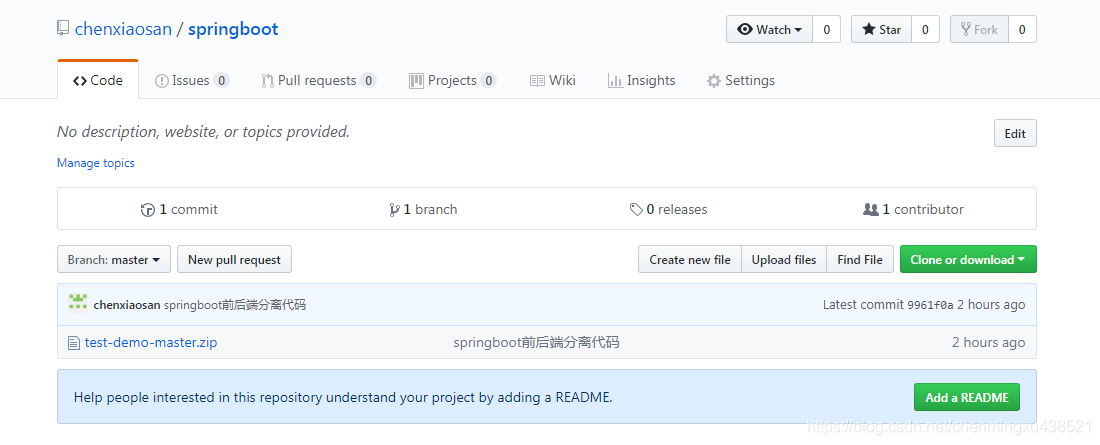This screenshot has height=445, width=1100.
Task: Click the tag icon beside 0 releases
Action: [636, 209]
